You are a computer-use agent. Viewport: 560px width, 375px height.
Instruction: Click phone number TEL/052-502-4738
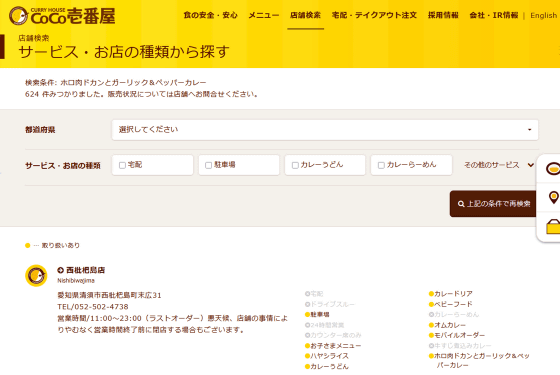coord(93,307)
